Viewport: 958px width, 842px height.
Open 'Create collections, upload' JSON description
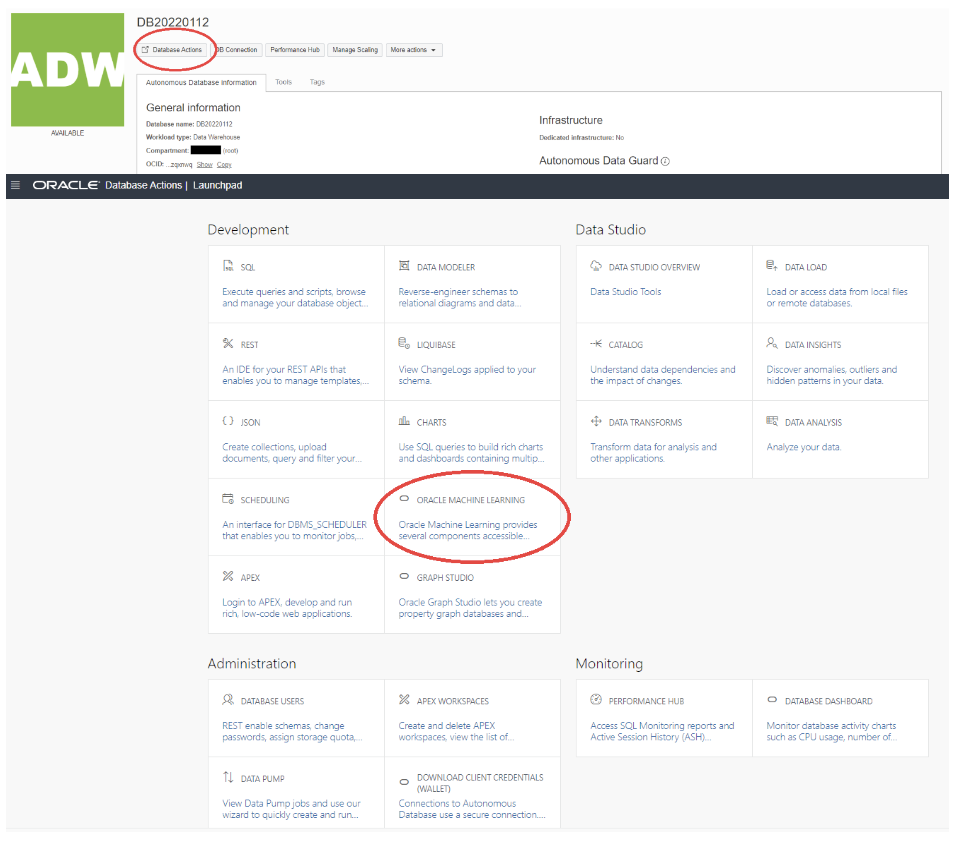pos(292,453)
